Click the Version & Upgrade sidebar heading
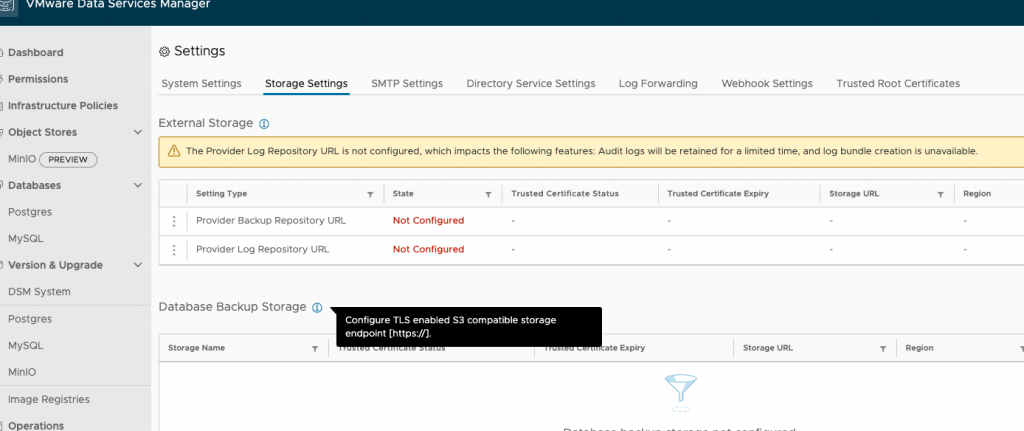 55,265
